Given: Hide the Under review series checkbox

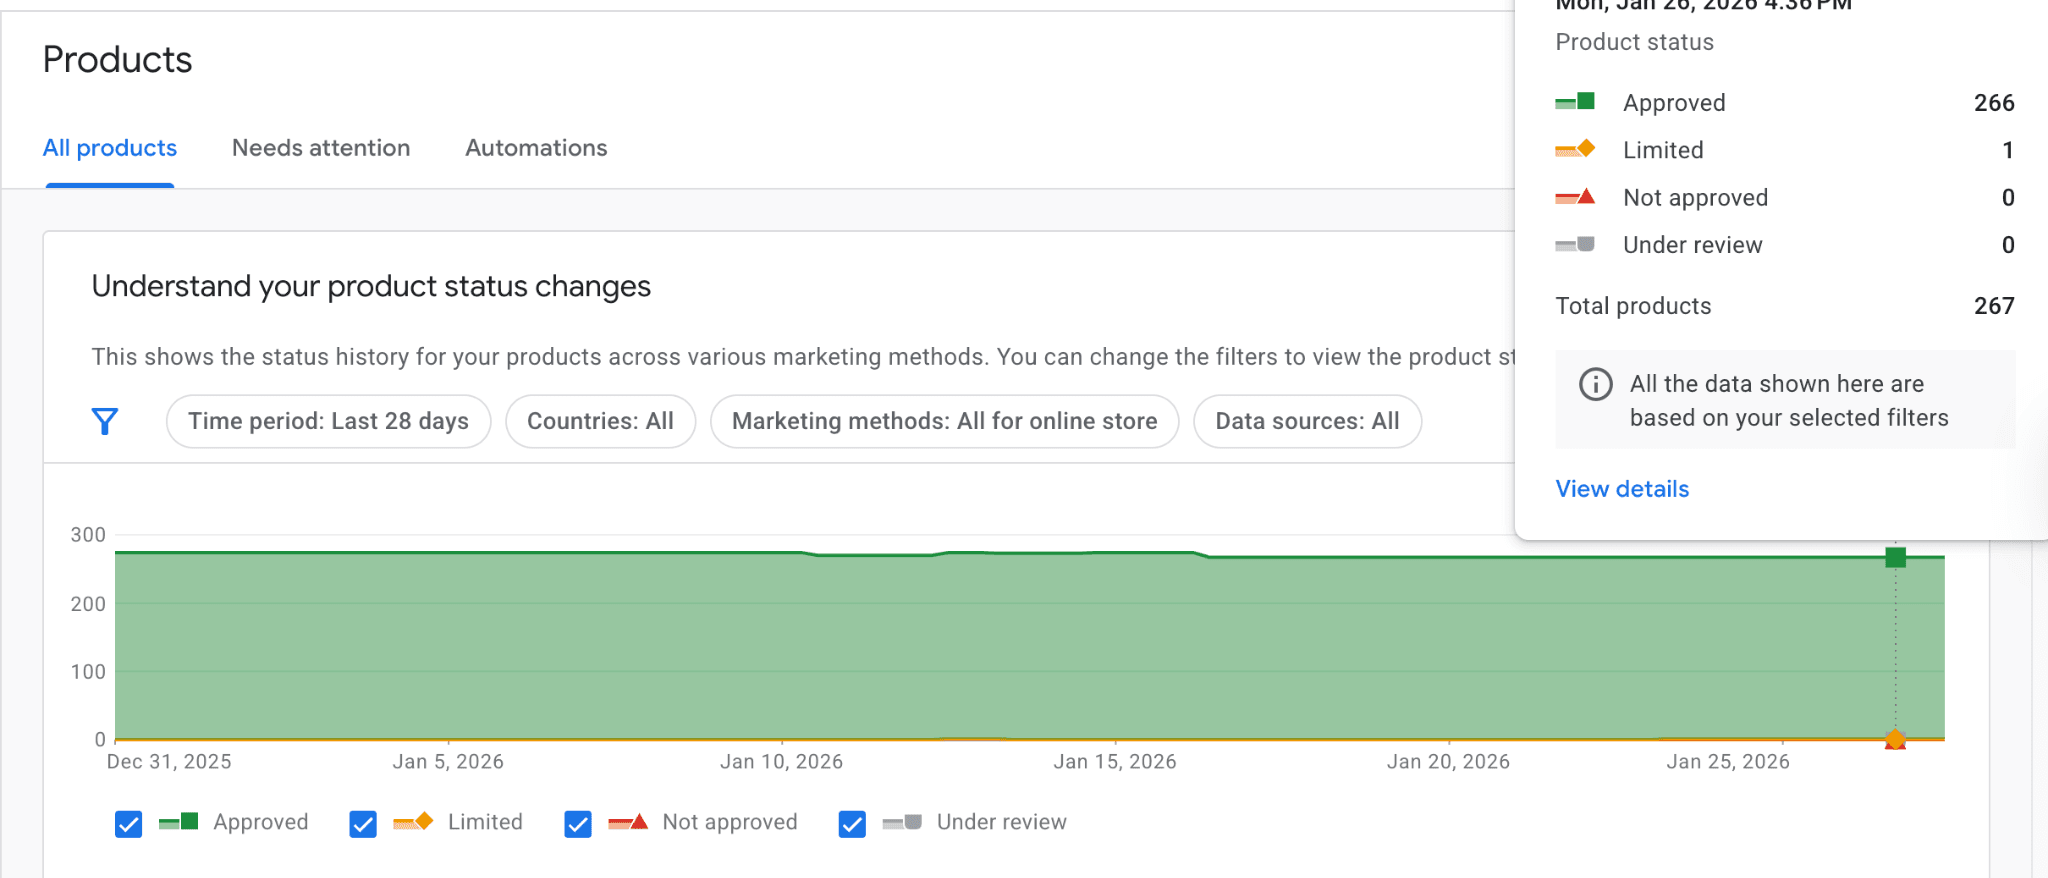Looking at the screenshot, I should [x=852, y=823].
